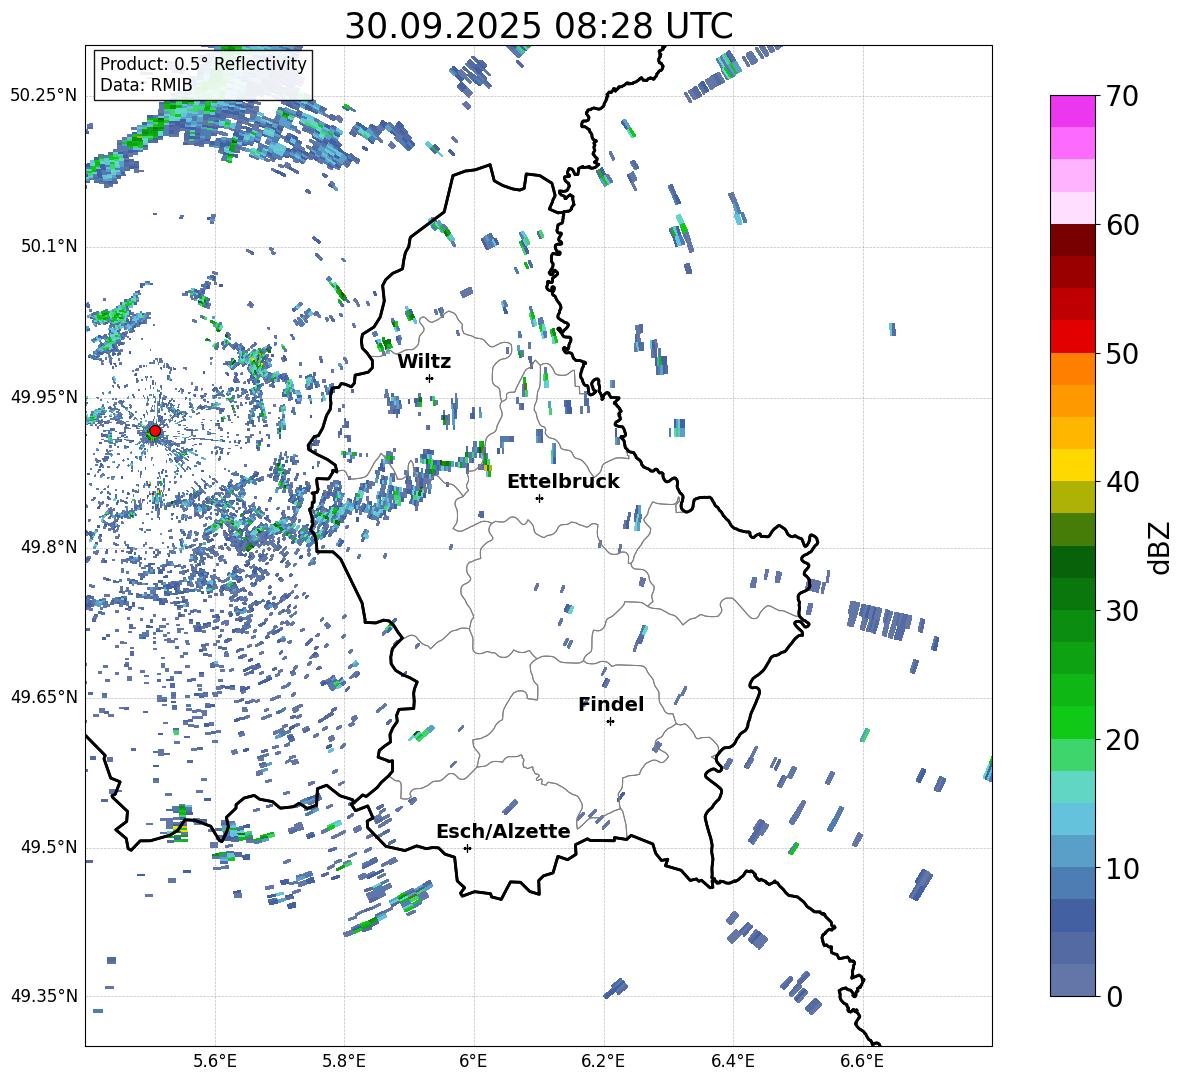The height and width of the screenshot is (1081, 1184).
Task: Click the colorbar tick label 50
Action: click(1122, 354)
